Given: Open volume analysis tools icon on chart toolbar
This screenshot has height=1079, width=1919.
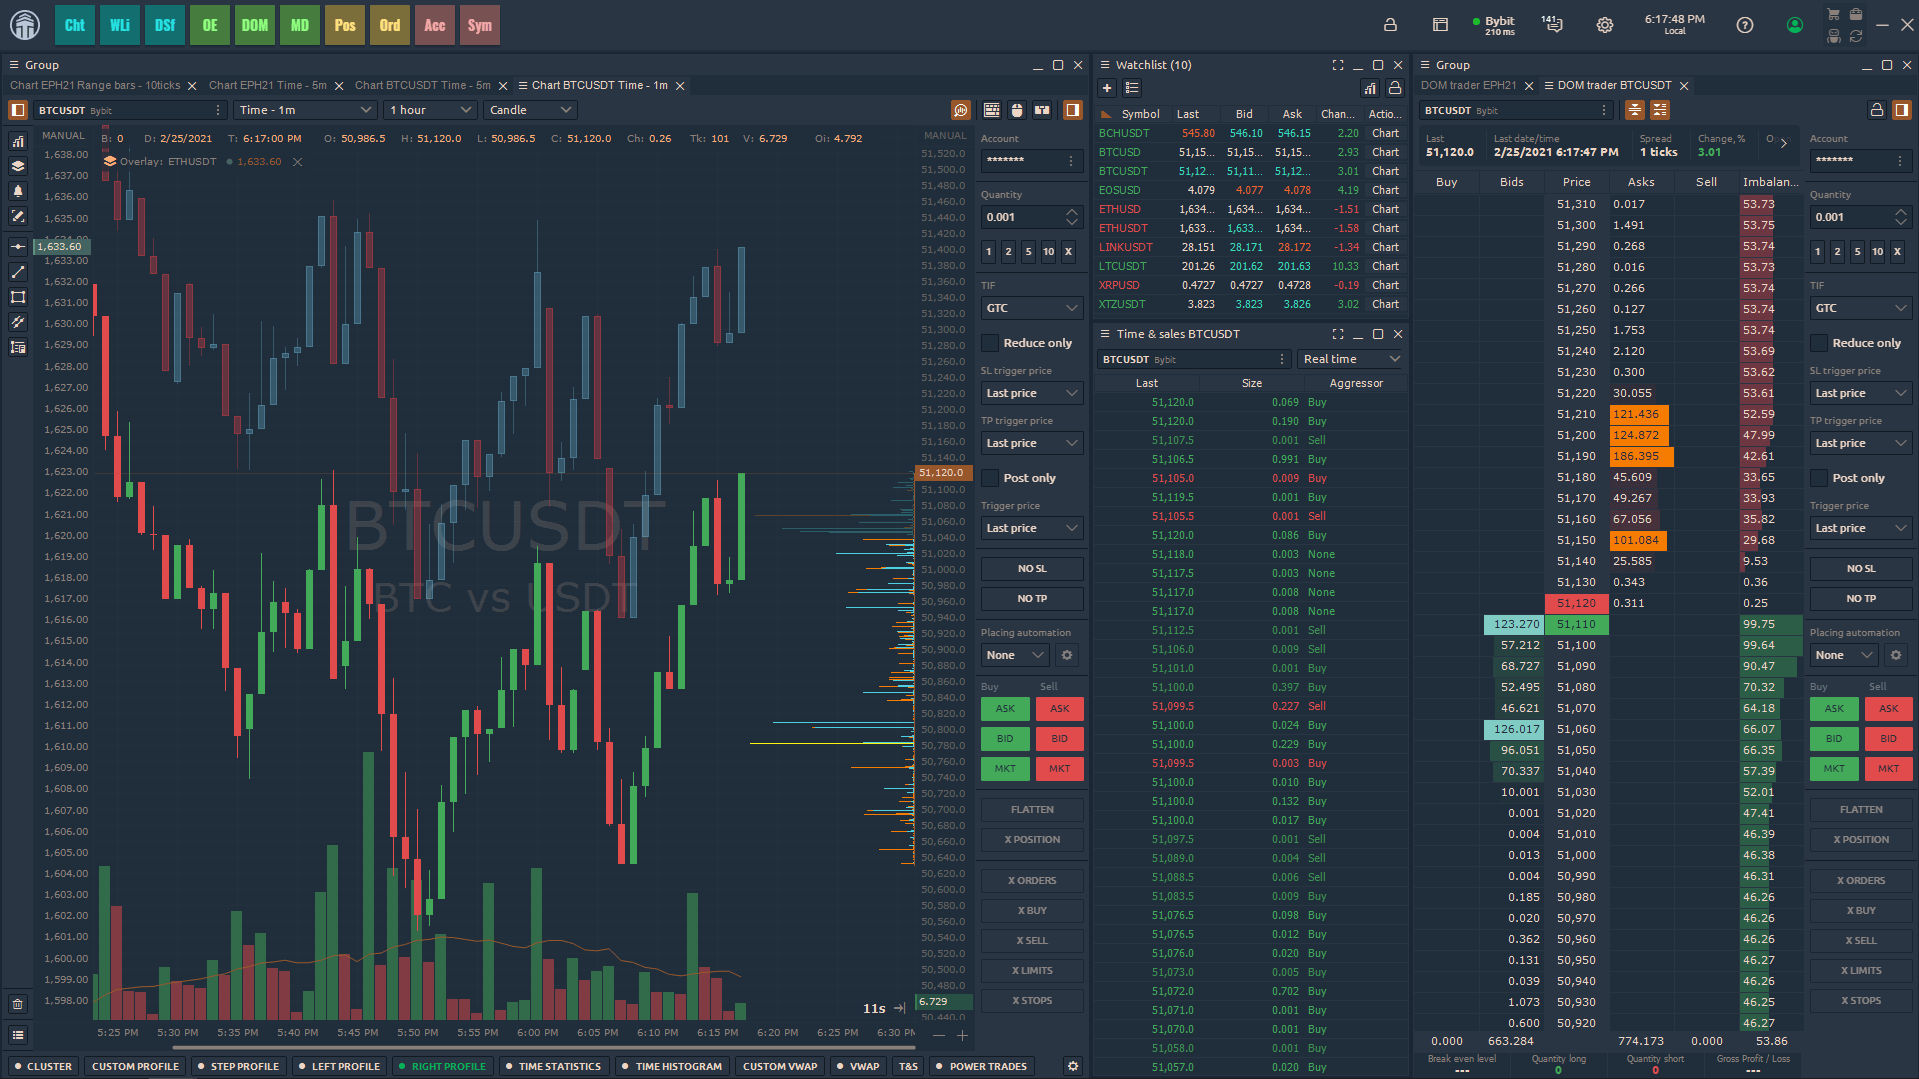Looking at the screenshot, I should (x=961, y=110).
